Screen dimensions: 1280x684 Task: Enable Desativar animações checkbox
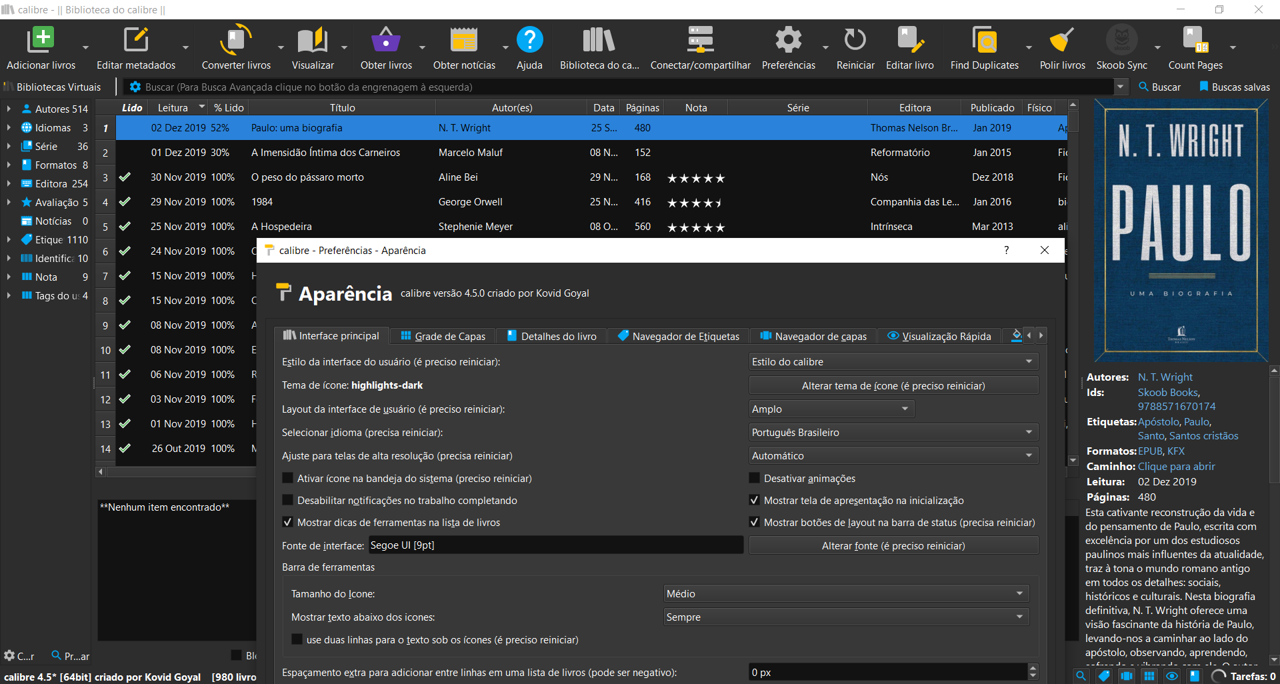tap(755, 478)
